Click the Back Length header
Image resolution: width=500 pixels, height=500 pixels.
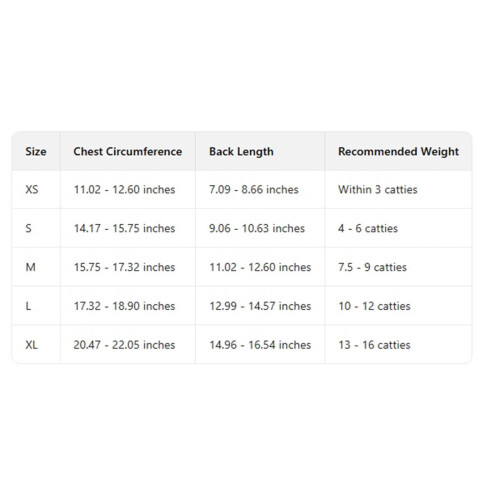pos(241,152)
